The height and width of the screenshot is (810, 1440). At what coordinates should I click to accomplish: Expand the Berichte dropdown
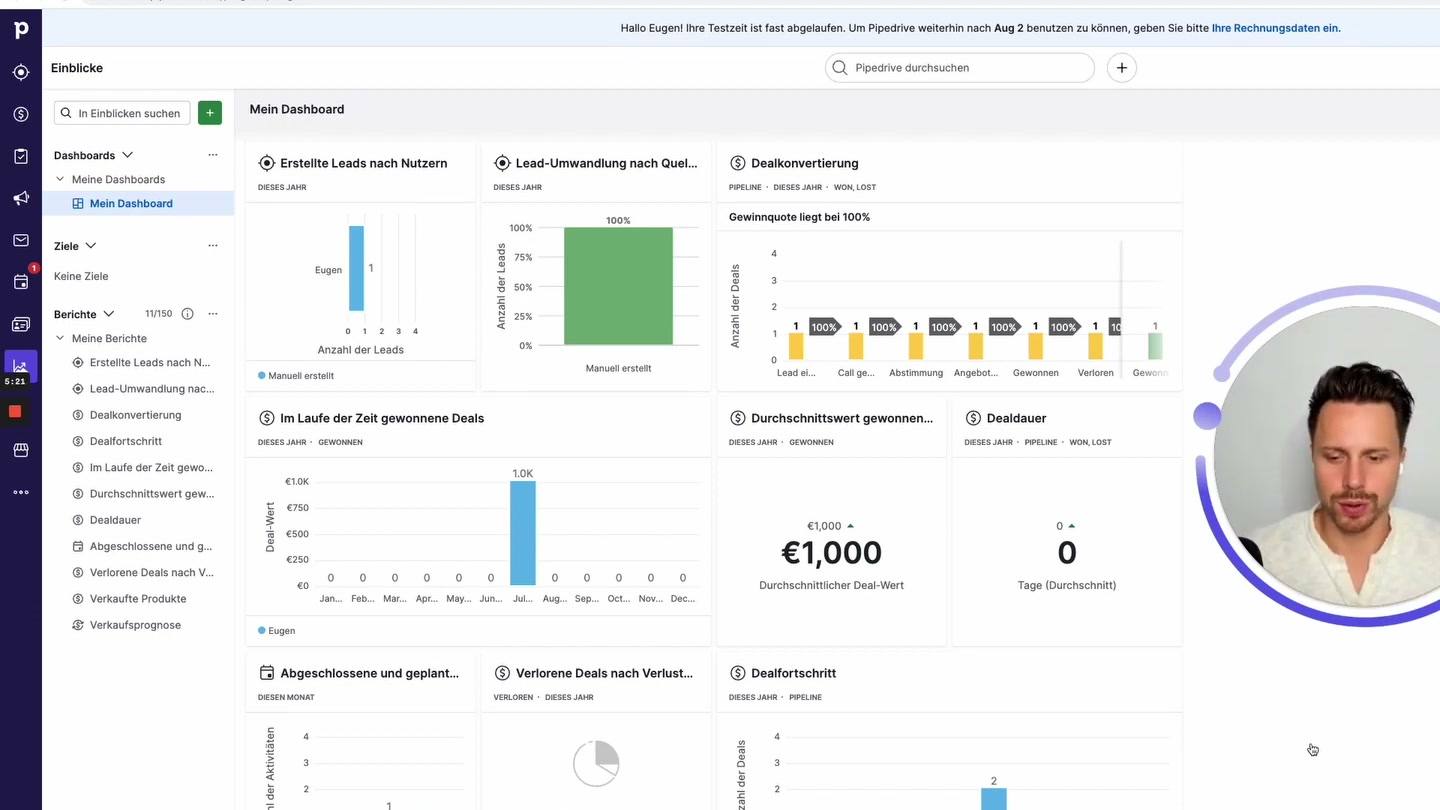tap(107, 313)
